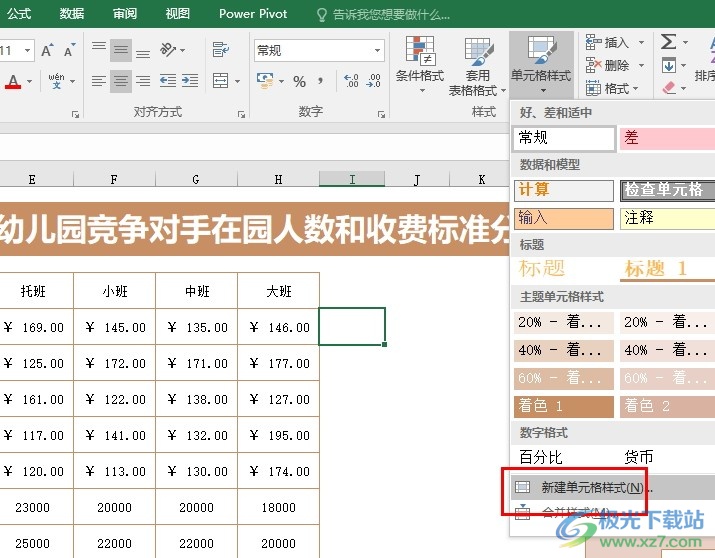The height and width of the screenshot is (558, 715).
Task: Click the Decrease Font Size icon
Action: tap(69, 50)
